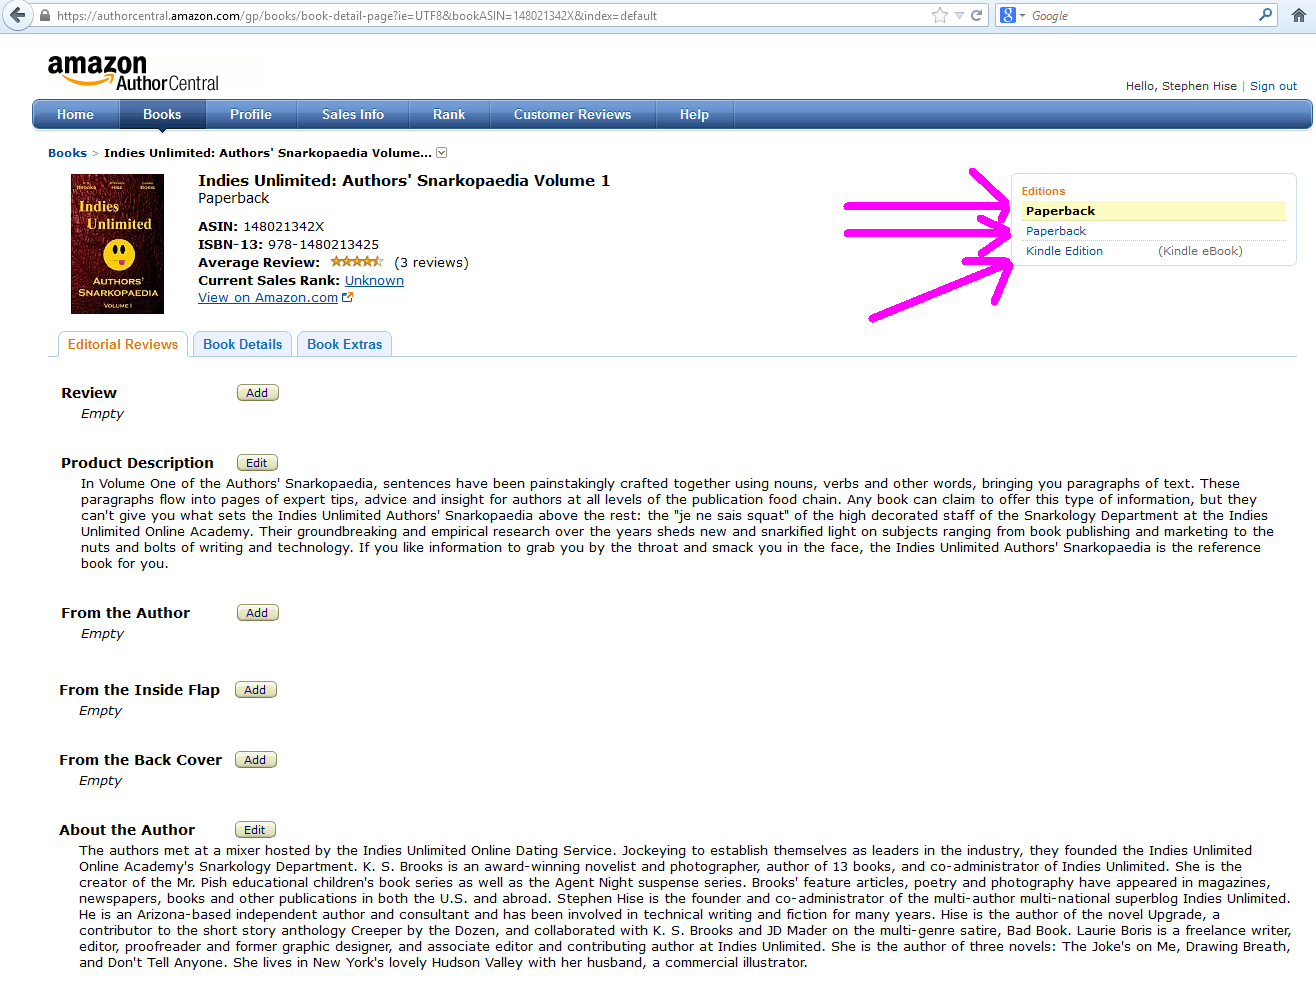Viewport: 1316px width, 985px height.
Task: Reload the page with the refresh icon
Action: pos(976,15)
